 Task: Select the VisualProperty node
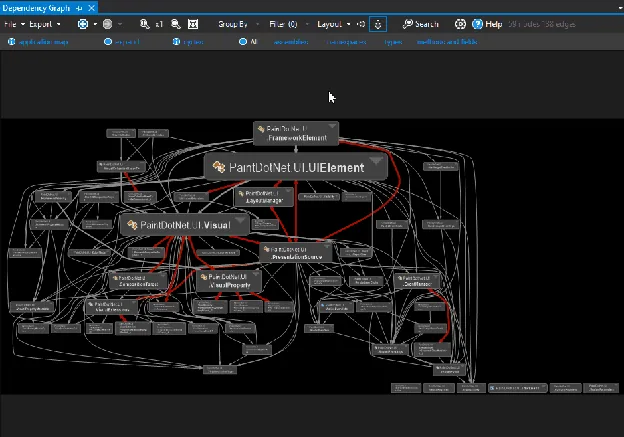[x=229, y=281]
